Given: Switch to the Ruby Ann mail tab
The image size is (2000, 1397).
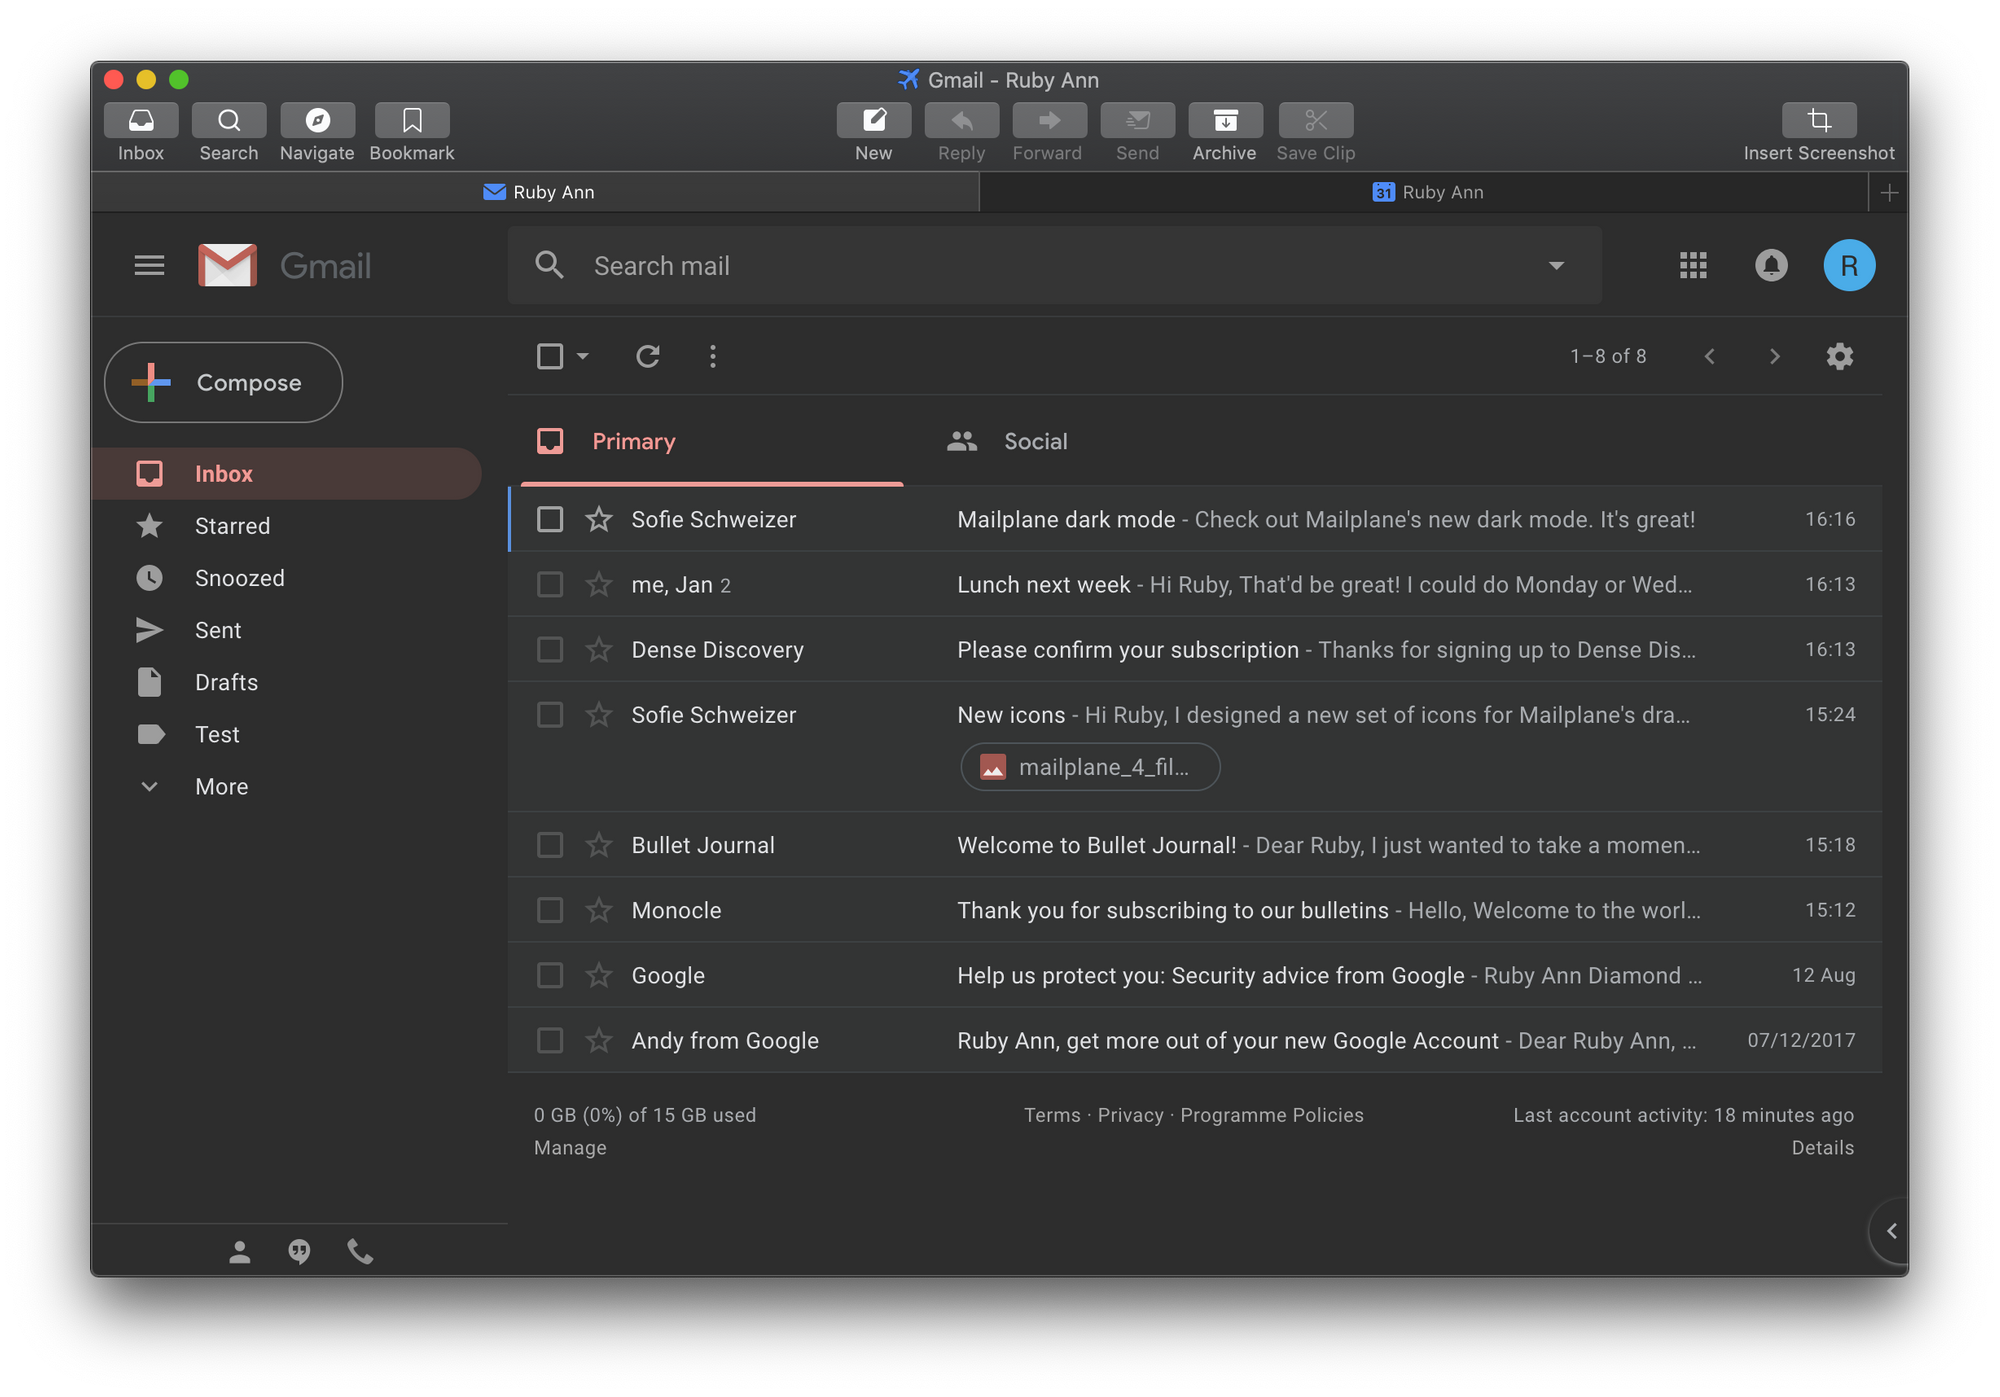Looking at the screenshot, I should click(x=538, y=192).
